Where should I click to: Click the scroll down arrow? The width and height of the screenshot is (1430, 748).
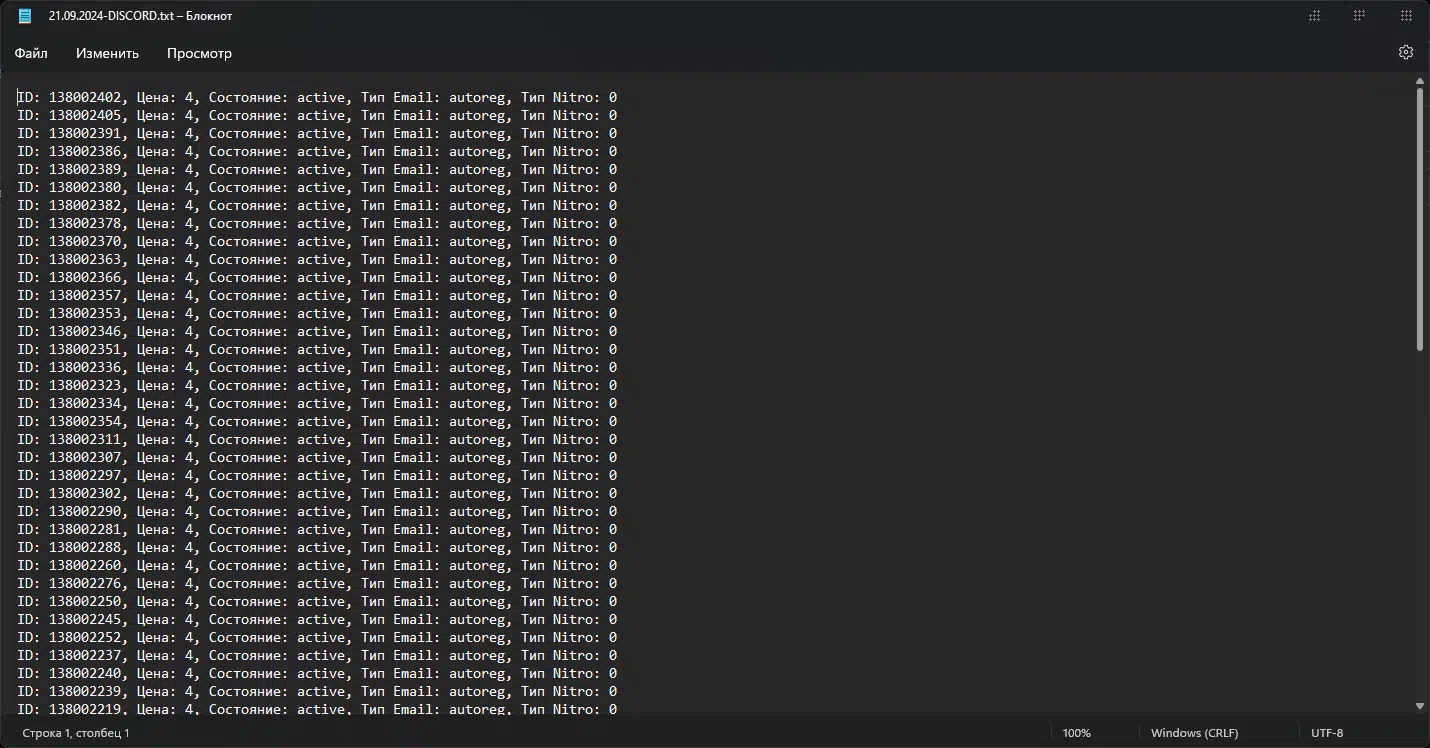[1419, 706]
